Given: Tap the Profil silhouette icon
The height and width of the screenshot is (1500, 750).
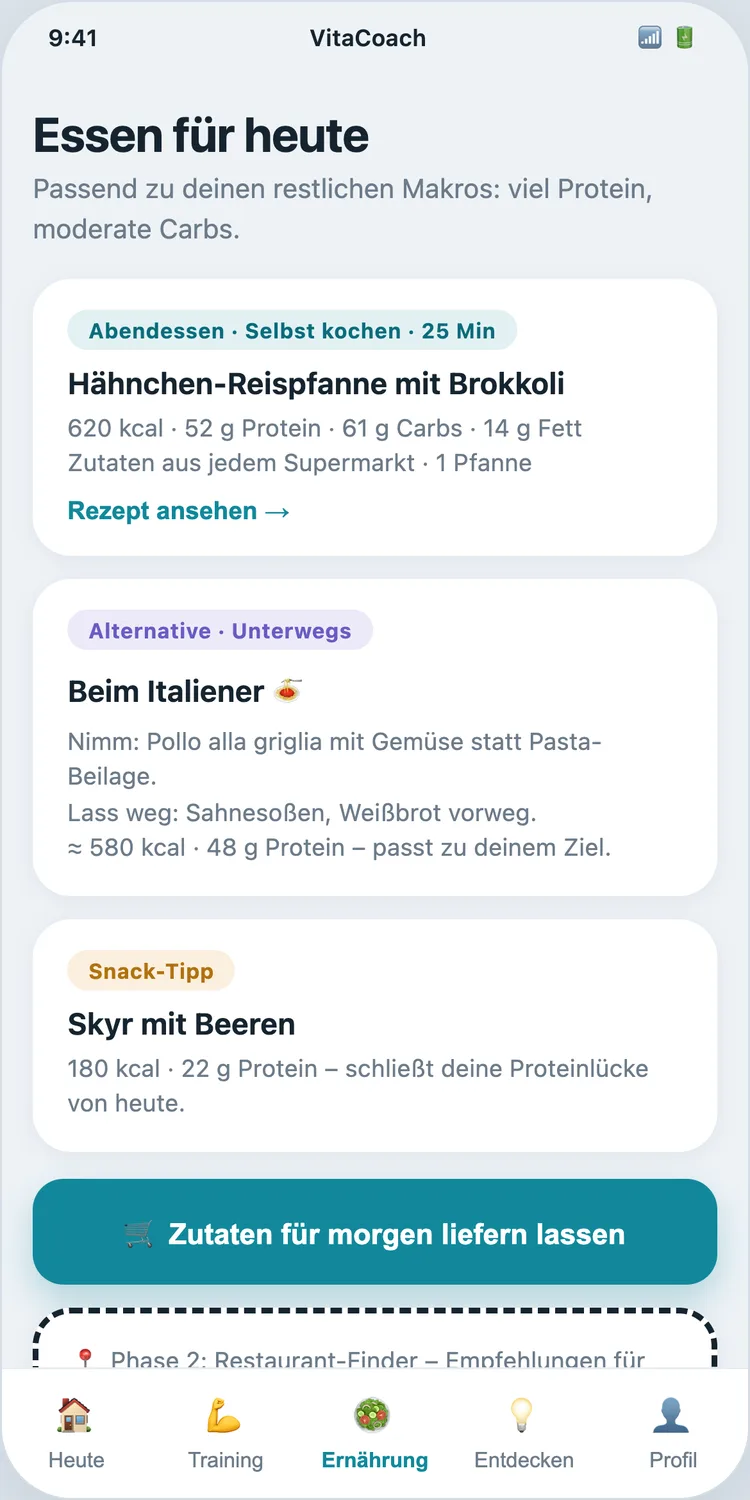Looking at the screenshot, I should click(x=673, y=1414).
